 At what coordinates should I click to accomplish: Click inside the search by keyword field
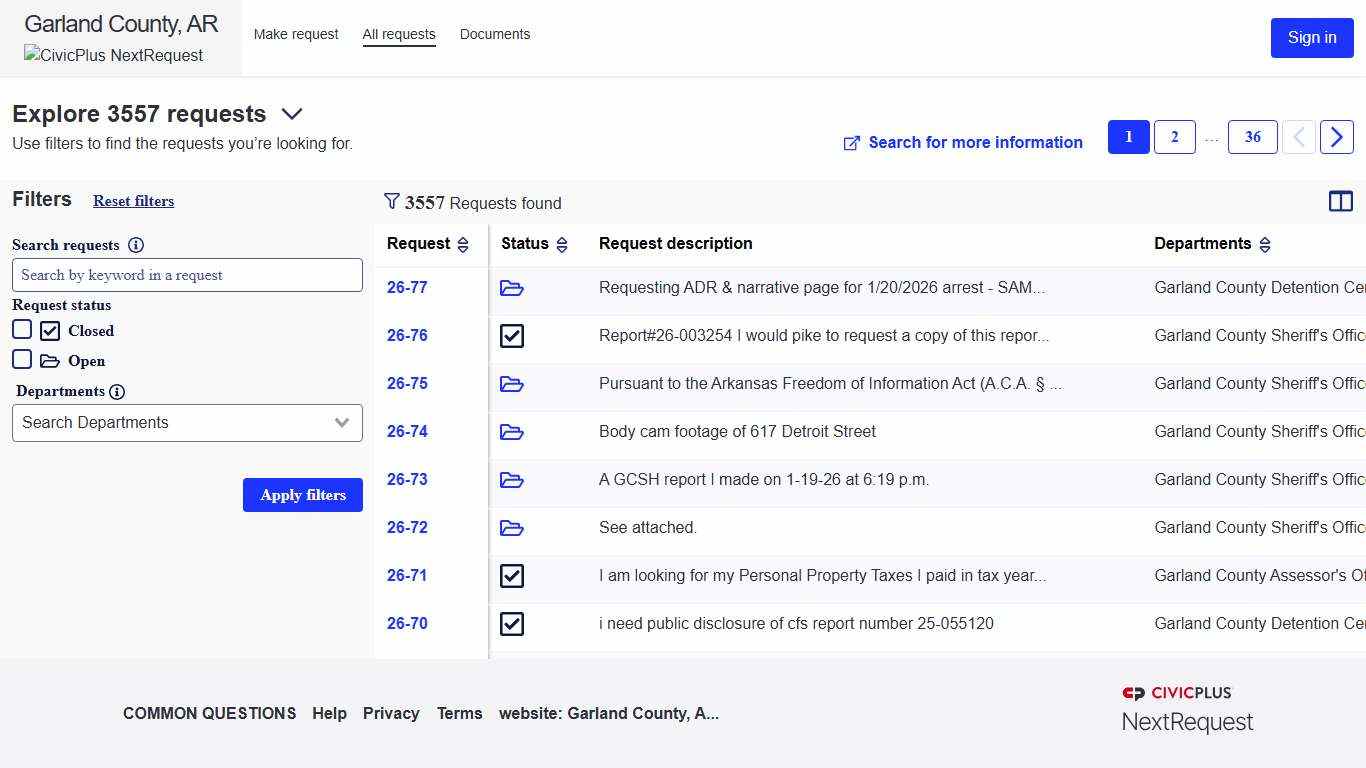click(x=187, y=275)
